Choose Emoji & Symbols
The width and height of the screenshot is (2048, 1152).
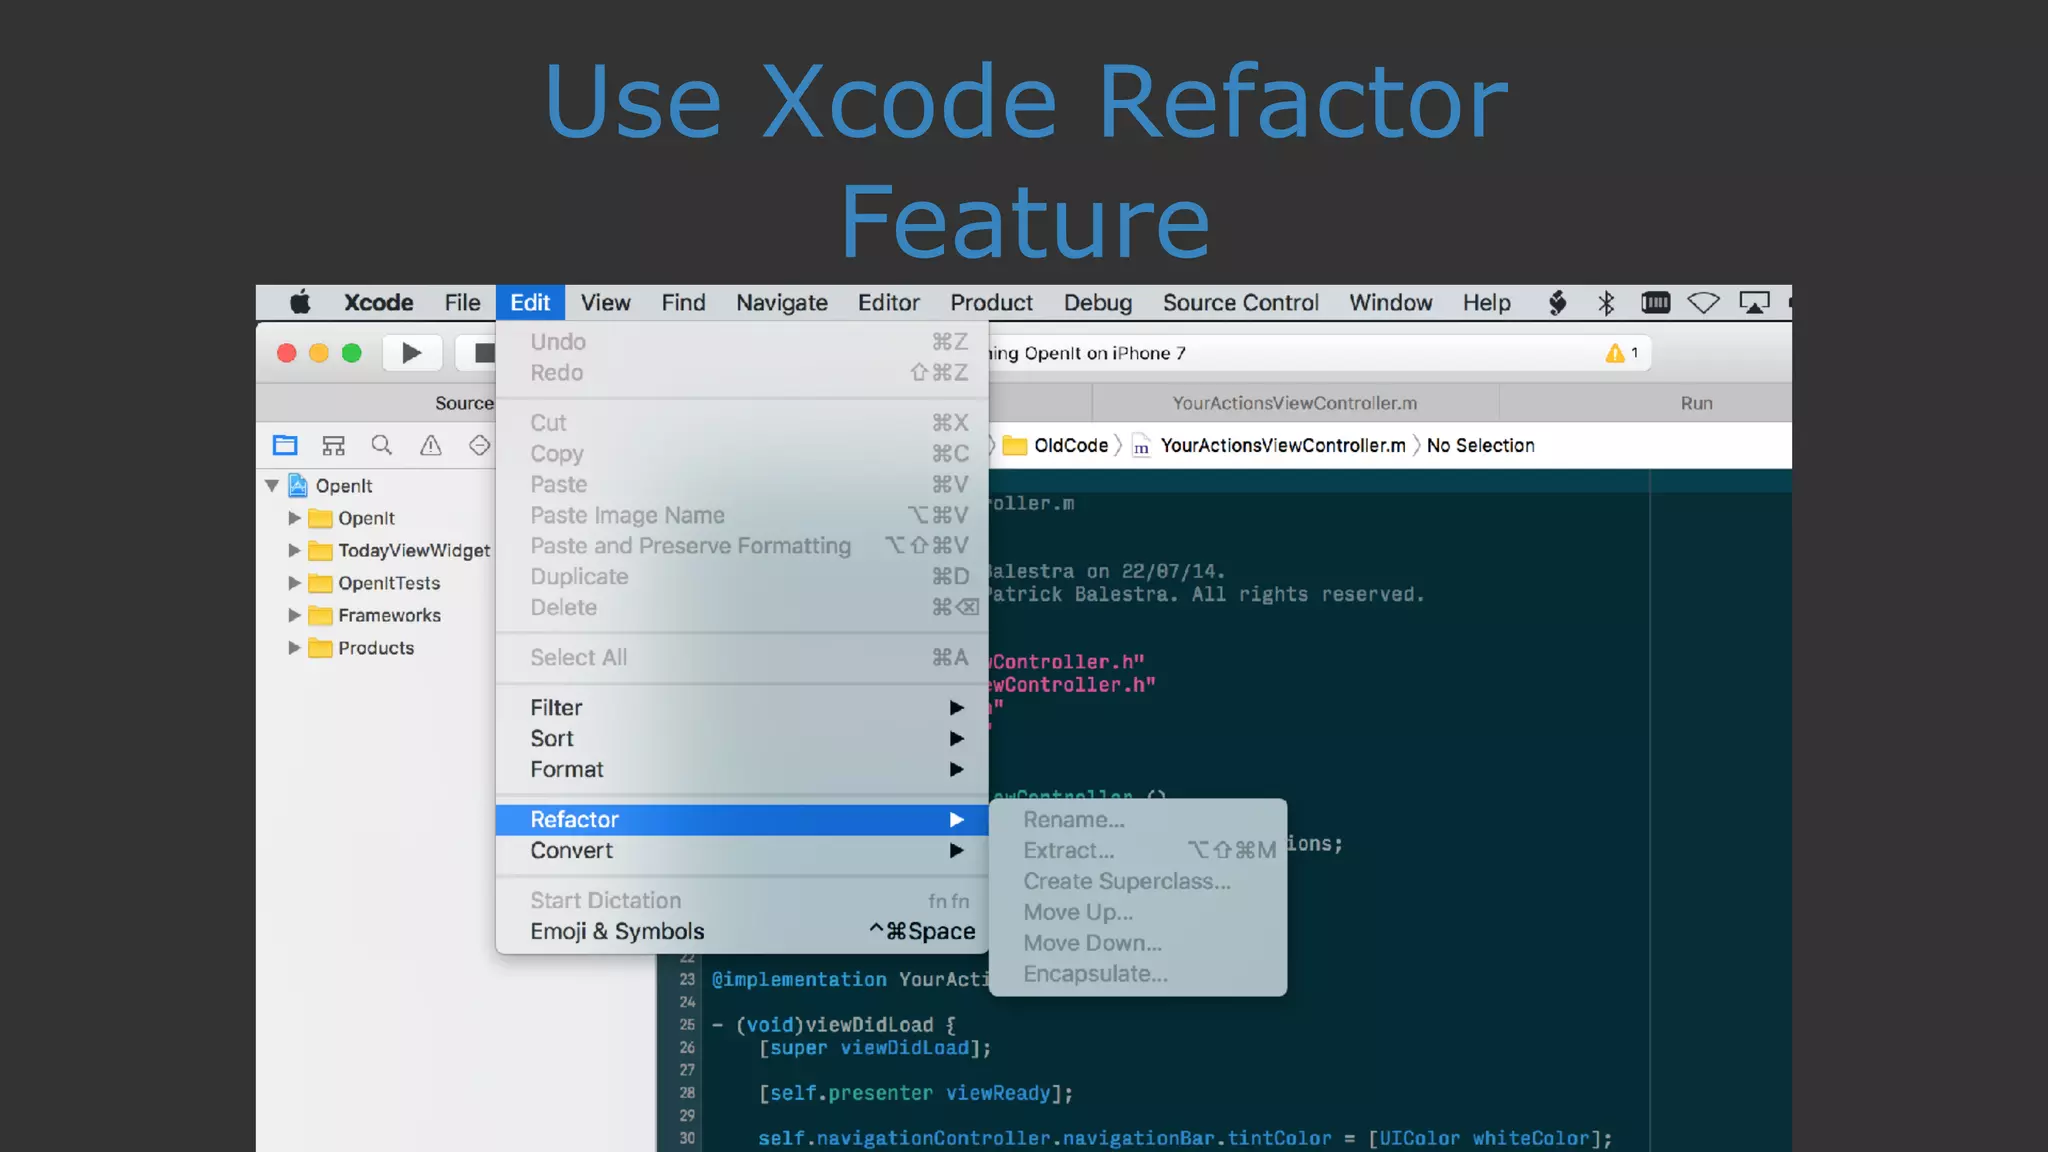click(742, 932)
